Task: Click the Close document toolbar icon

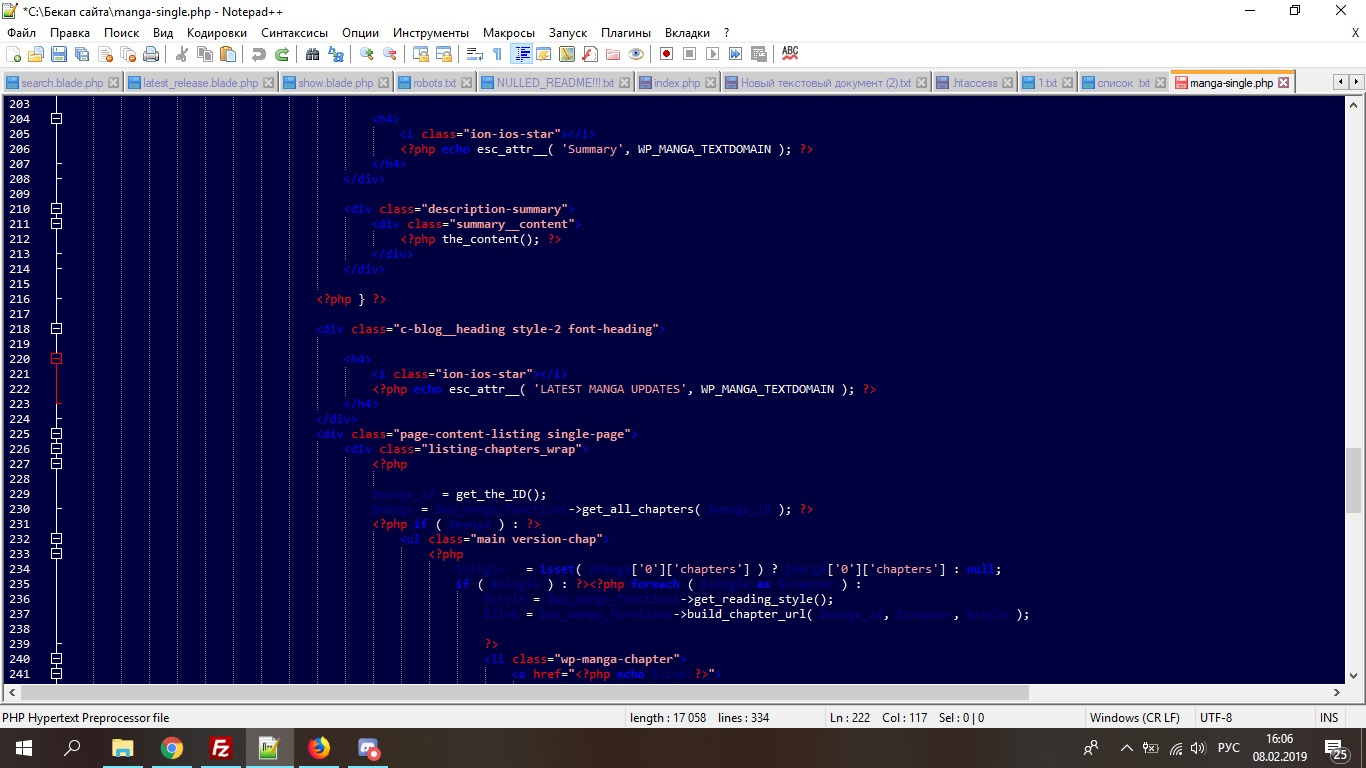Action: click(105, 54)
